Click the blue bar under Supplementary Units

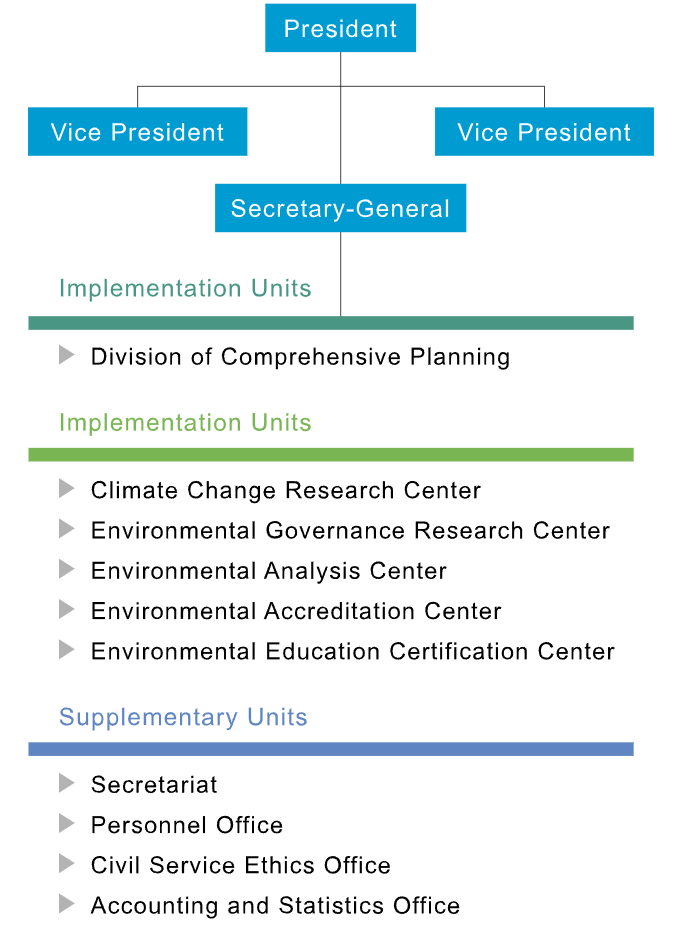pyautogui.click(x=331, y=749)
